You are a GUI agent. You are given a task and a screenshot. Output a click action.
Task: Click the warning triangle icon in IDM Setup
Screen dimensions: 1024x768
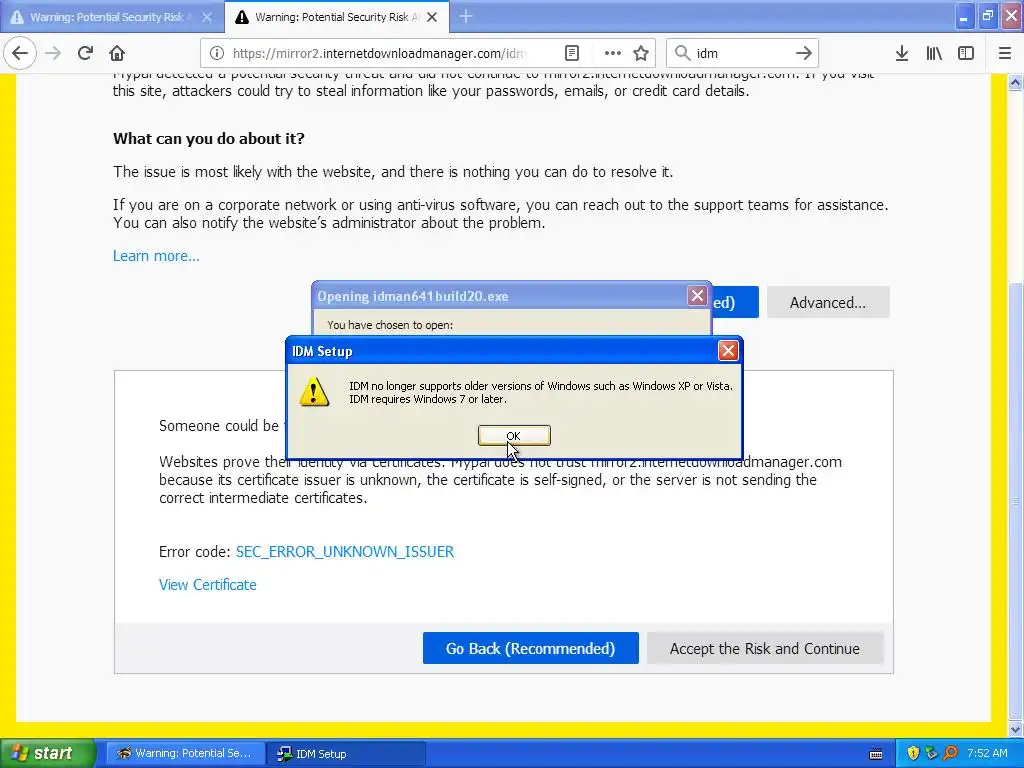click(x=314, y=391)
